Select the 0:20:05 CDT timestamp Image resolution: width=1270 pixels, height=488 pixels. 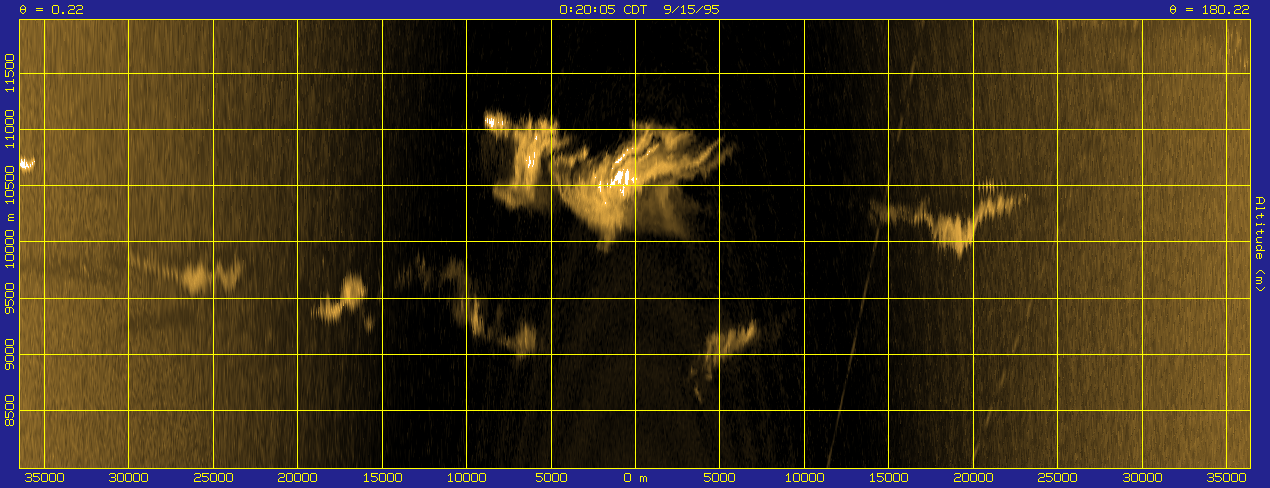pos(604,9)
